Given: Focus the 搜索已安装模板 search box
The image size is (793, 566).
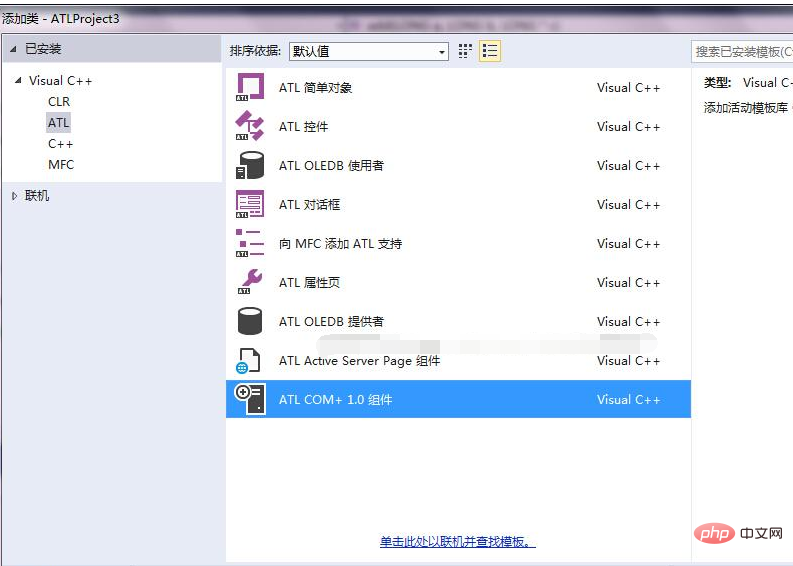Looking at the screenshot, I should pos(742,52).
